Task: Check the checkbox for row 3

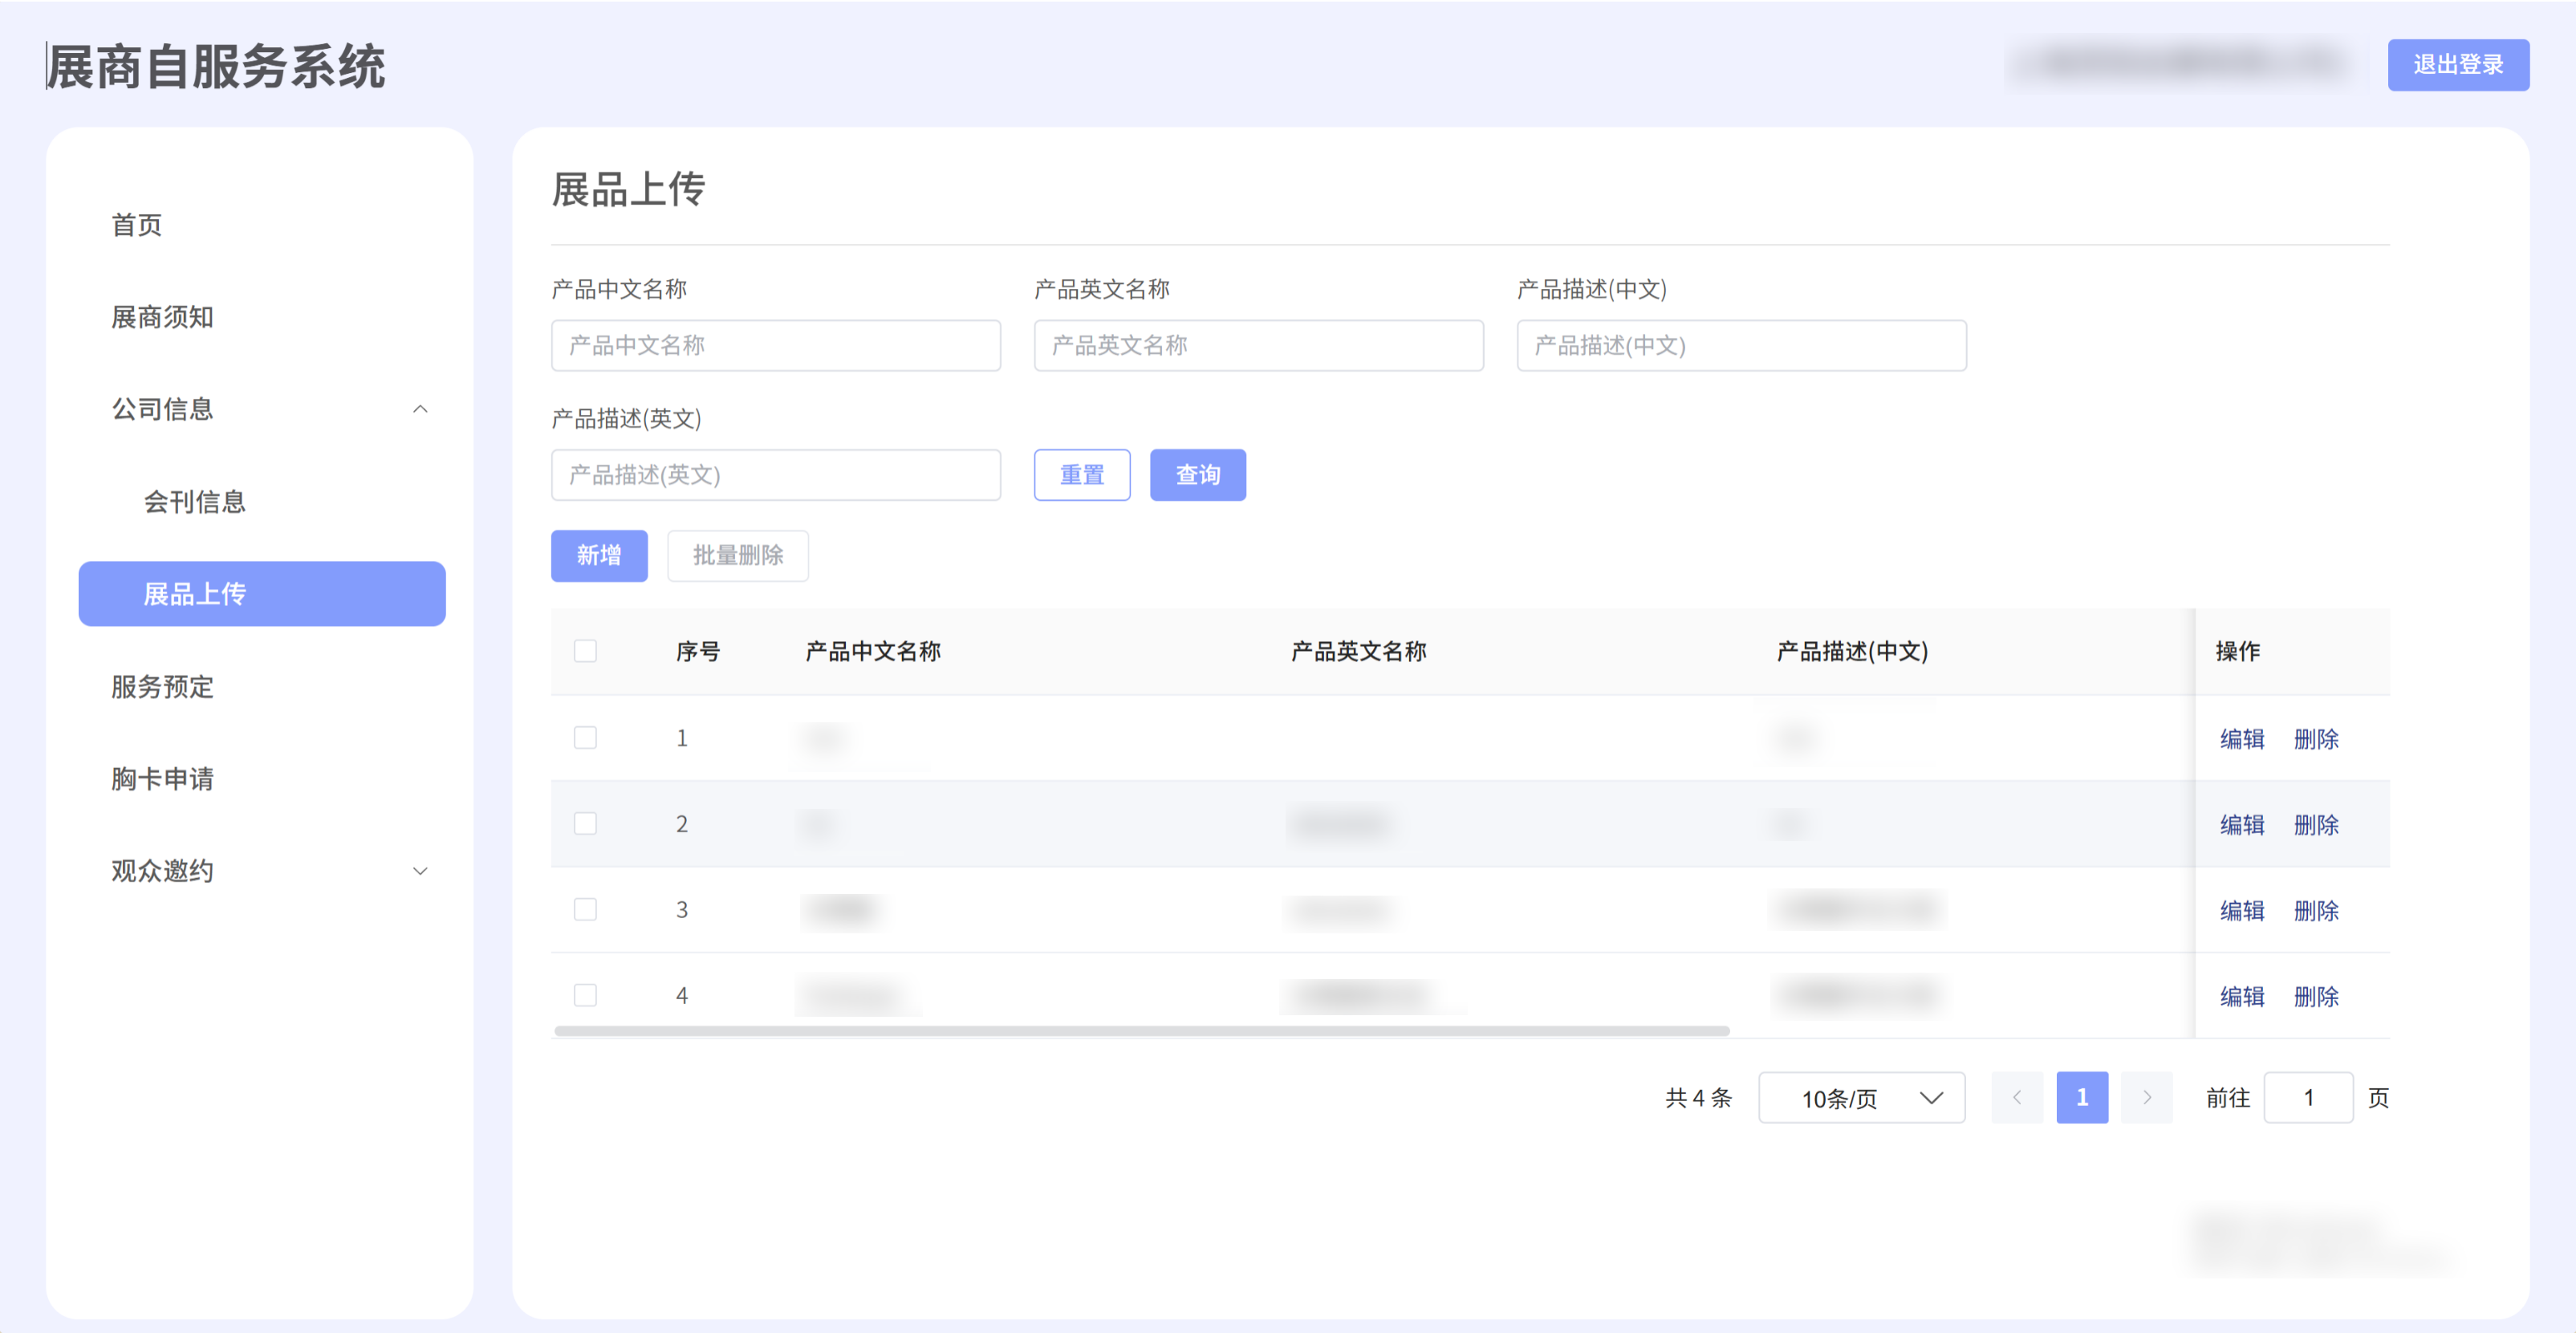Action: pos(585,909)
